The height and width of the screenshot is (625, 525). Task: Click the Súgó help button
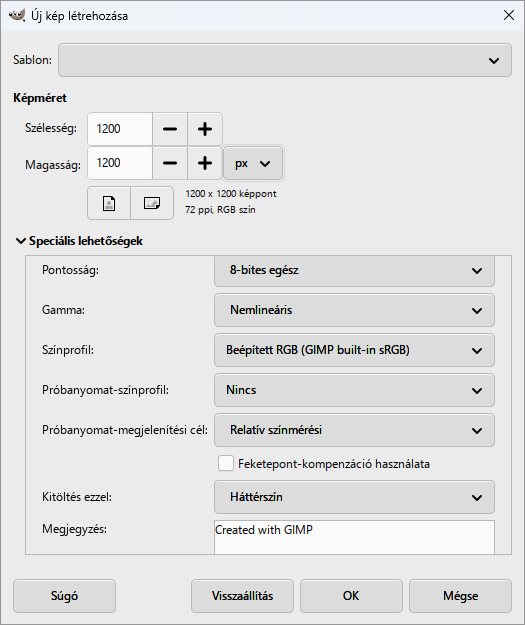[64, 596]
